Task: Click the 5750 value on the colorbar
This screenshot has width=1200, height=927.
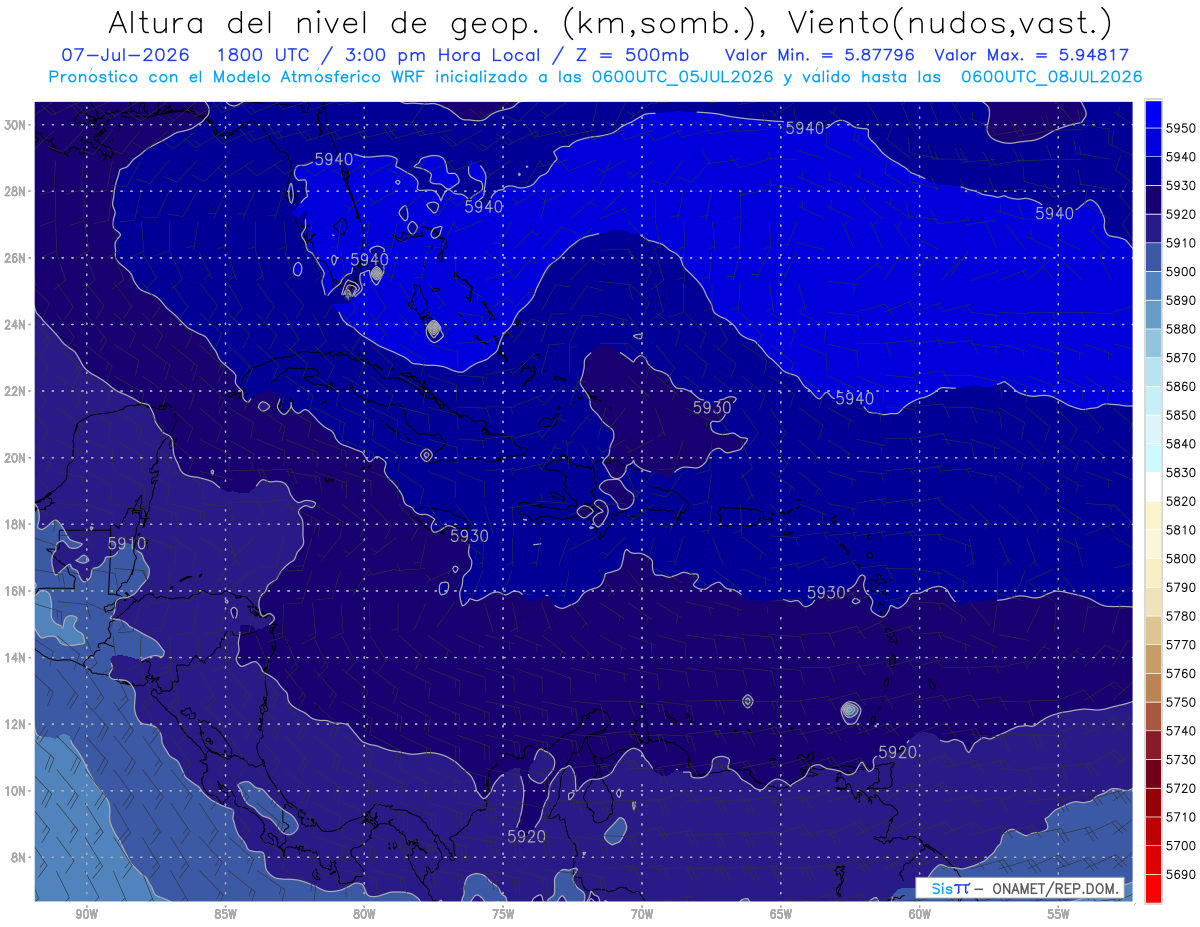Action: click(1182, 702)
